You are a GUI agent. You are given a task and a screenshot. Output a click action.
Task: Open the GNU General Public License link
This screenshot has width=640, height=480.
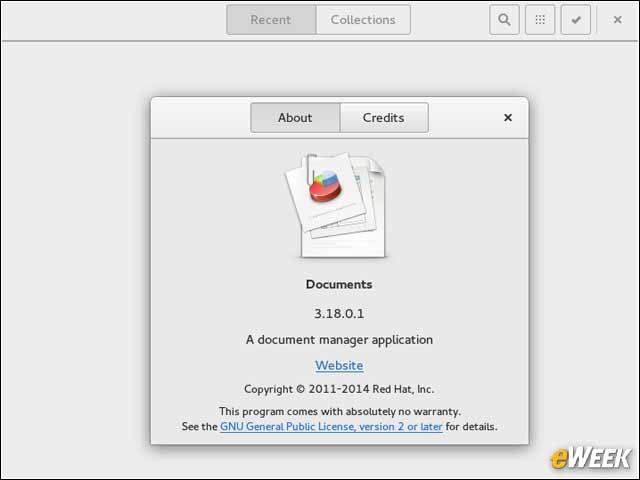[x=331, y=427]
